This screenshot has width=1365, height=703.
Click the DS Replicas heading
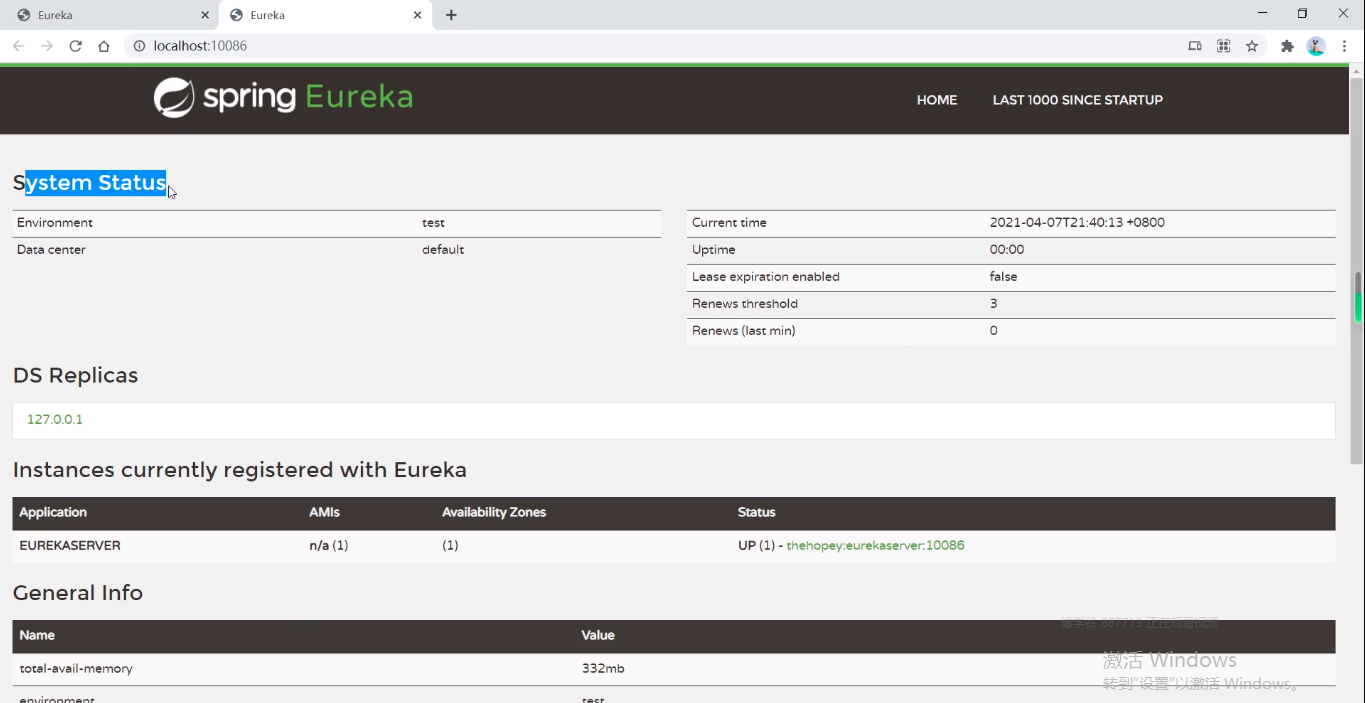pyautogui.click(x=75, y=376)
